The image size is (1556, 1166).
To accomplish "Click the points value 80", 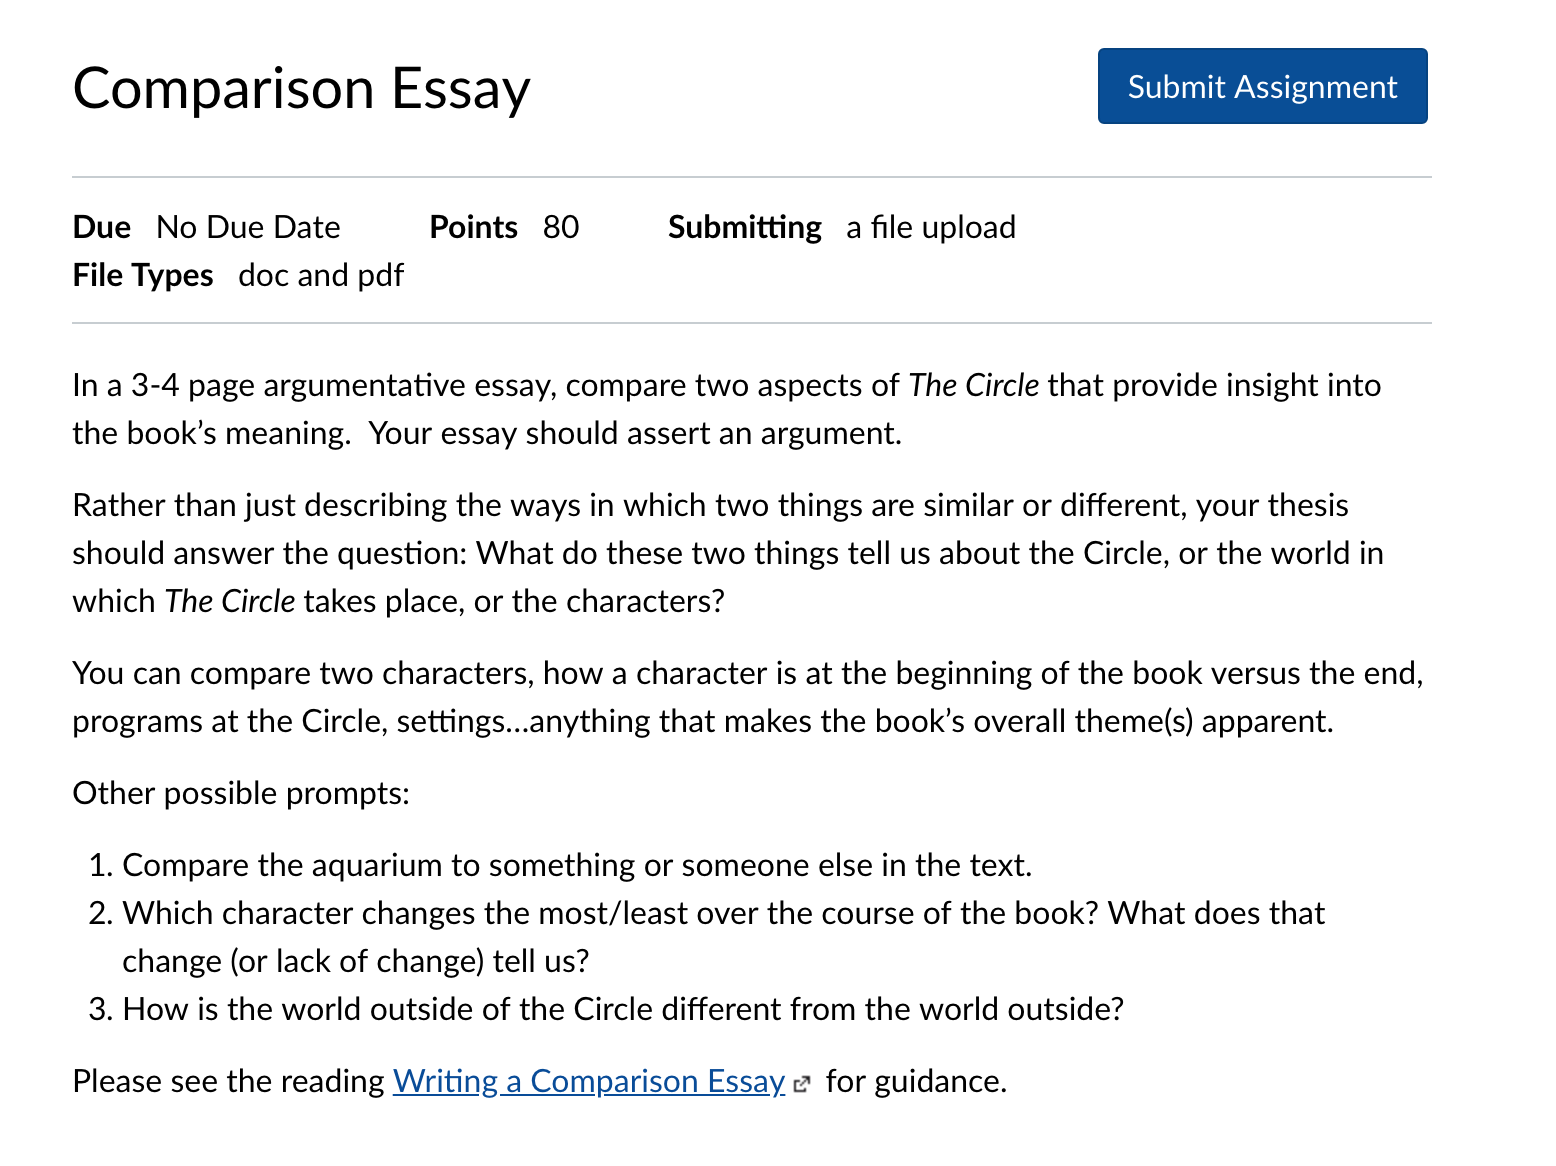I will (561, 227).
